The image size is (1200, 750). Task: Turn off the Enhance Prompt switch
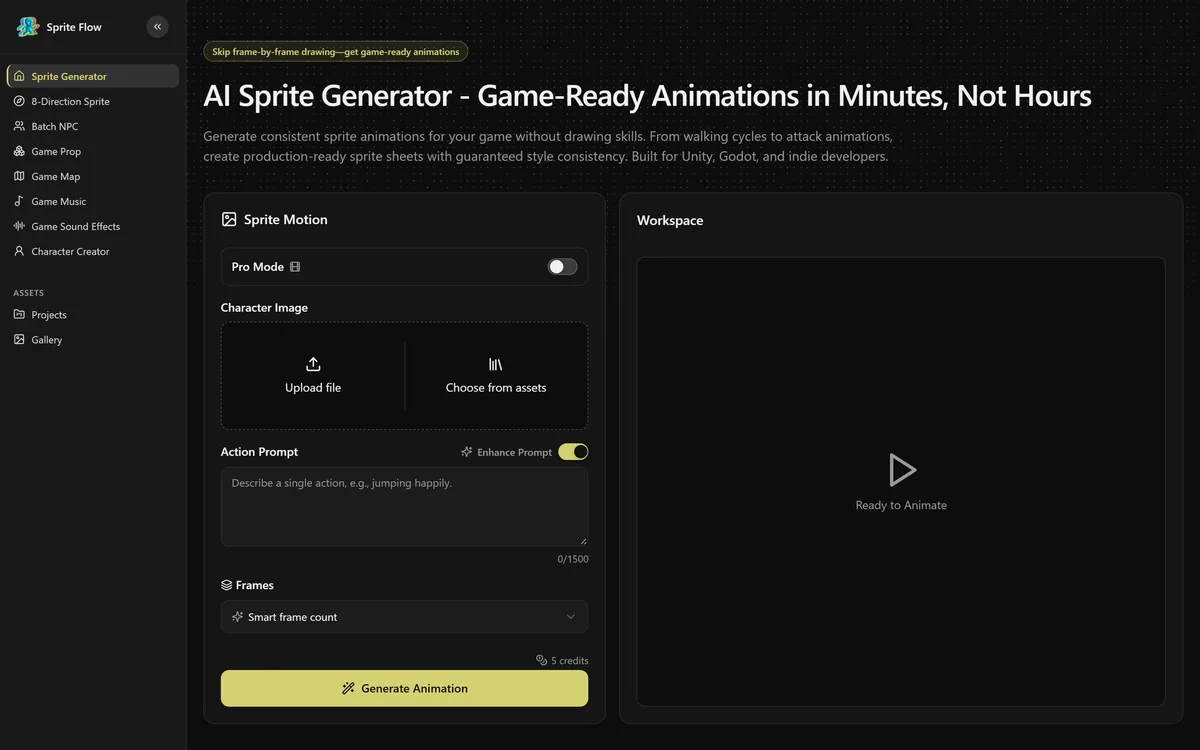573,452
